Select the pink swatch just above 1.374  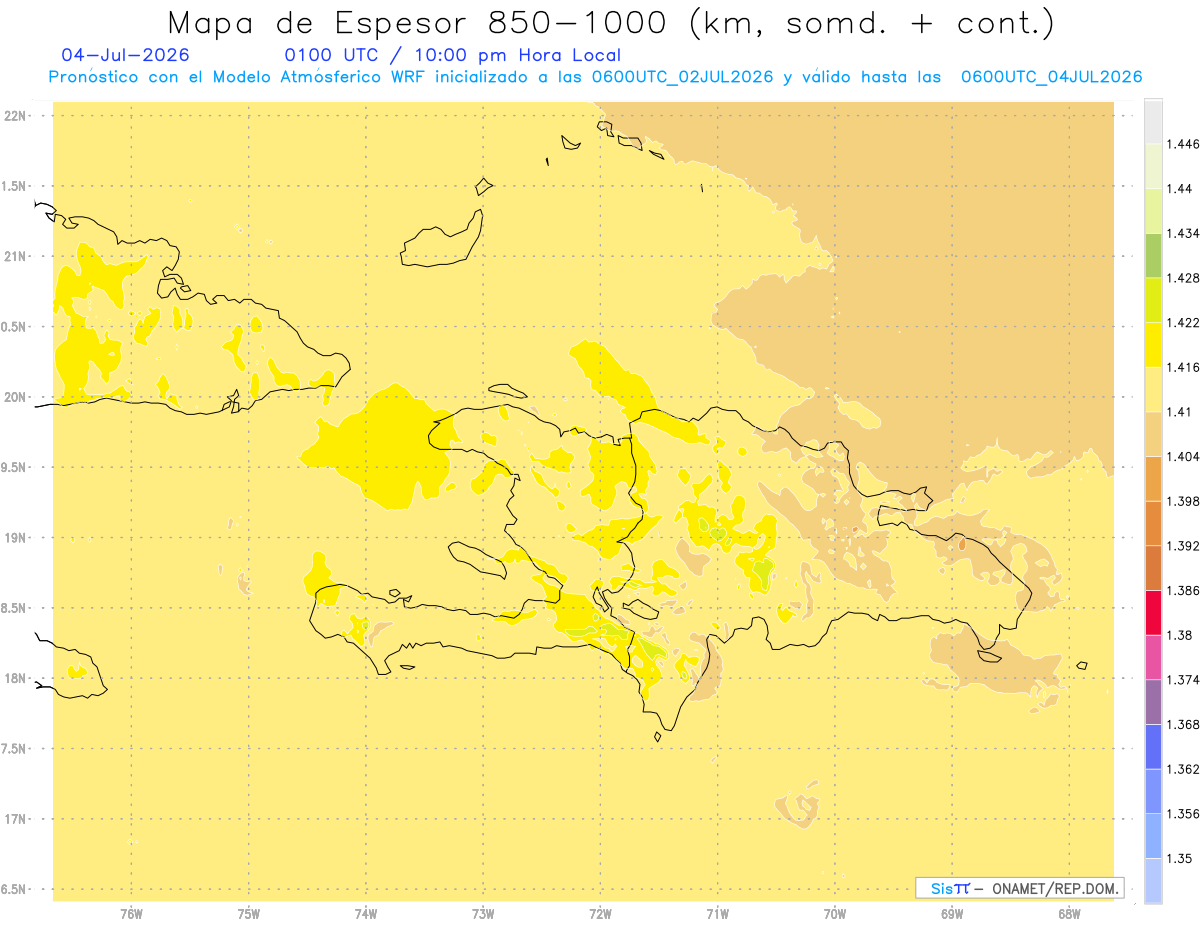(x=1153, y=657)
